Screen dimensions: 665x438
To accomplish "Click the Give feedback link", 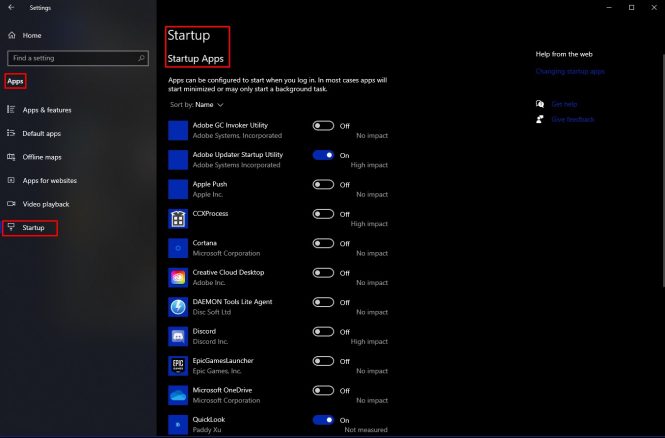I will tap(572, 120).
